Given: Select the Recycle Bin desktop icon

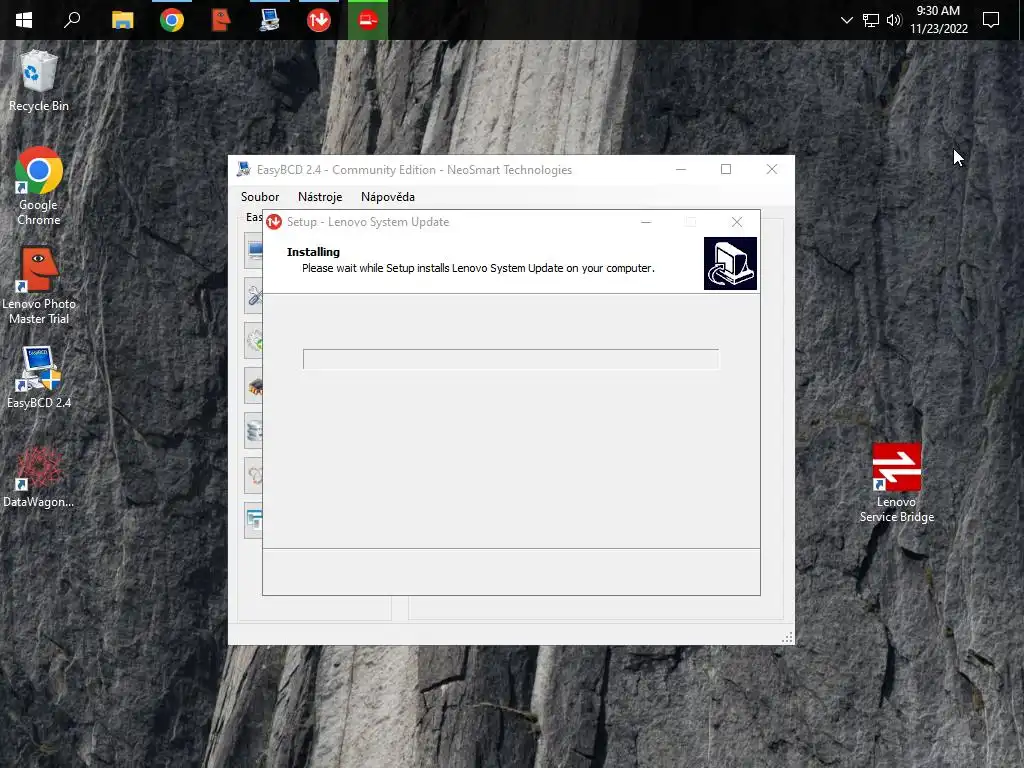Looking at the screenshot, I should tap(39, 81).
